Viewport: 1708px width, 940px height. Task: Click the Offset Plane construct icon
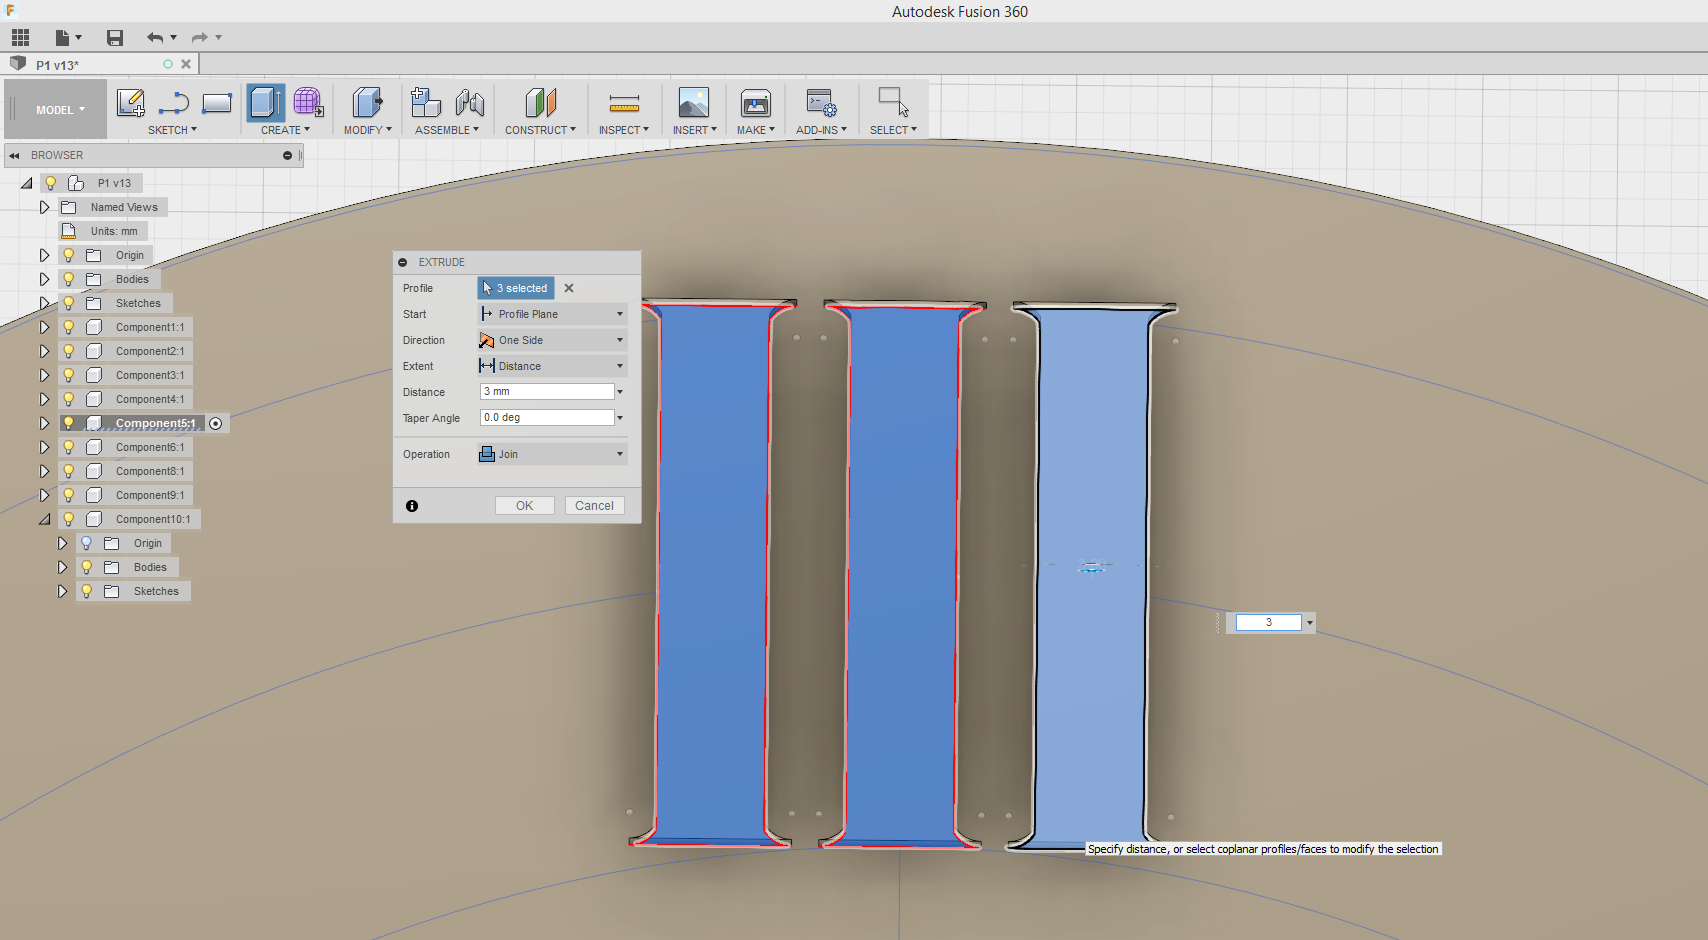(540, 103)
